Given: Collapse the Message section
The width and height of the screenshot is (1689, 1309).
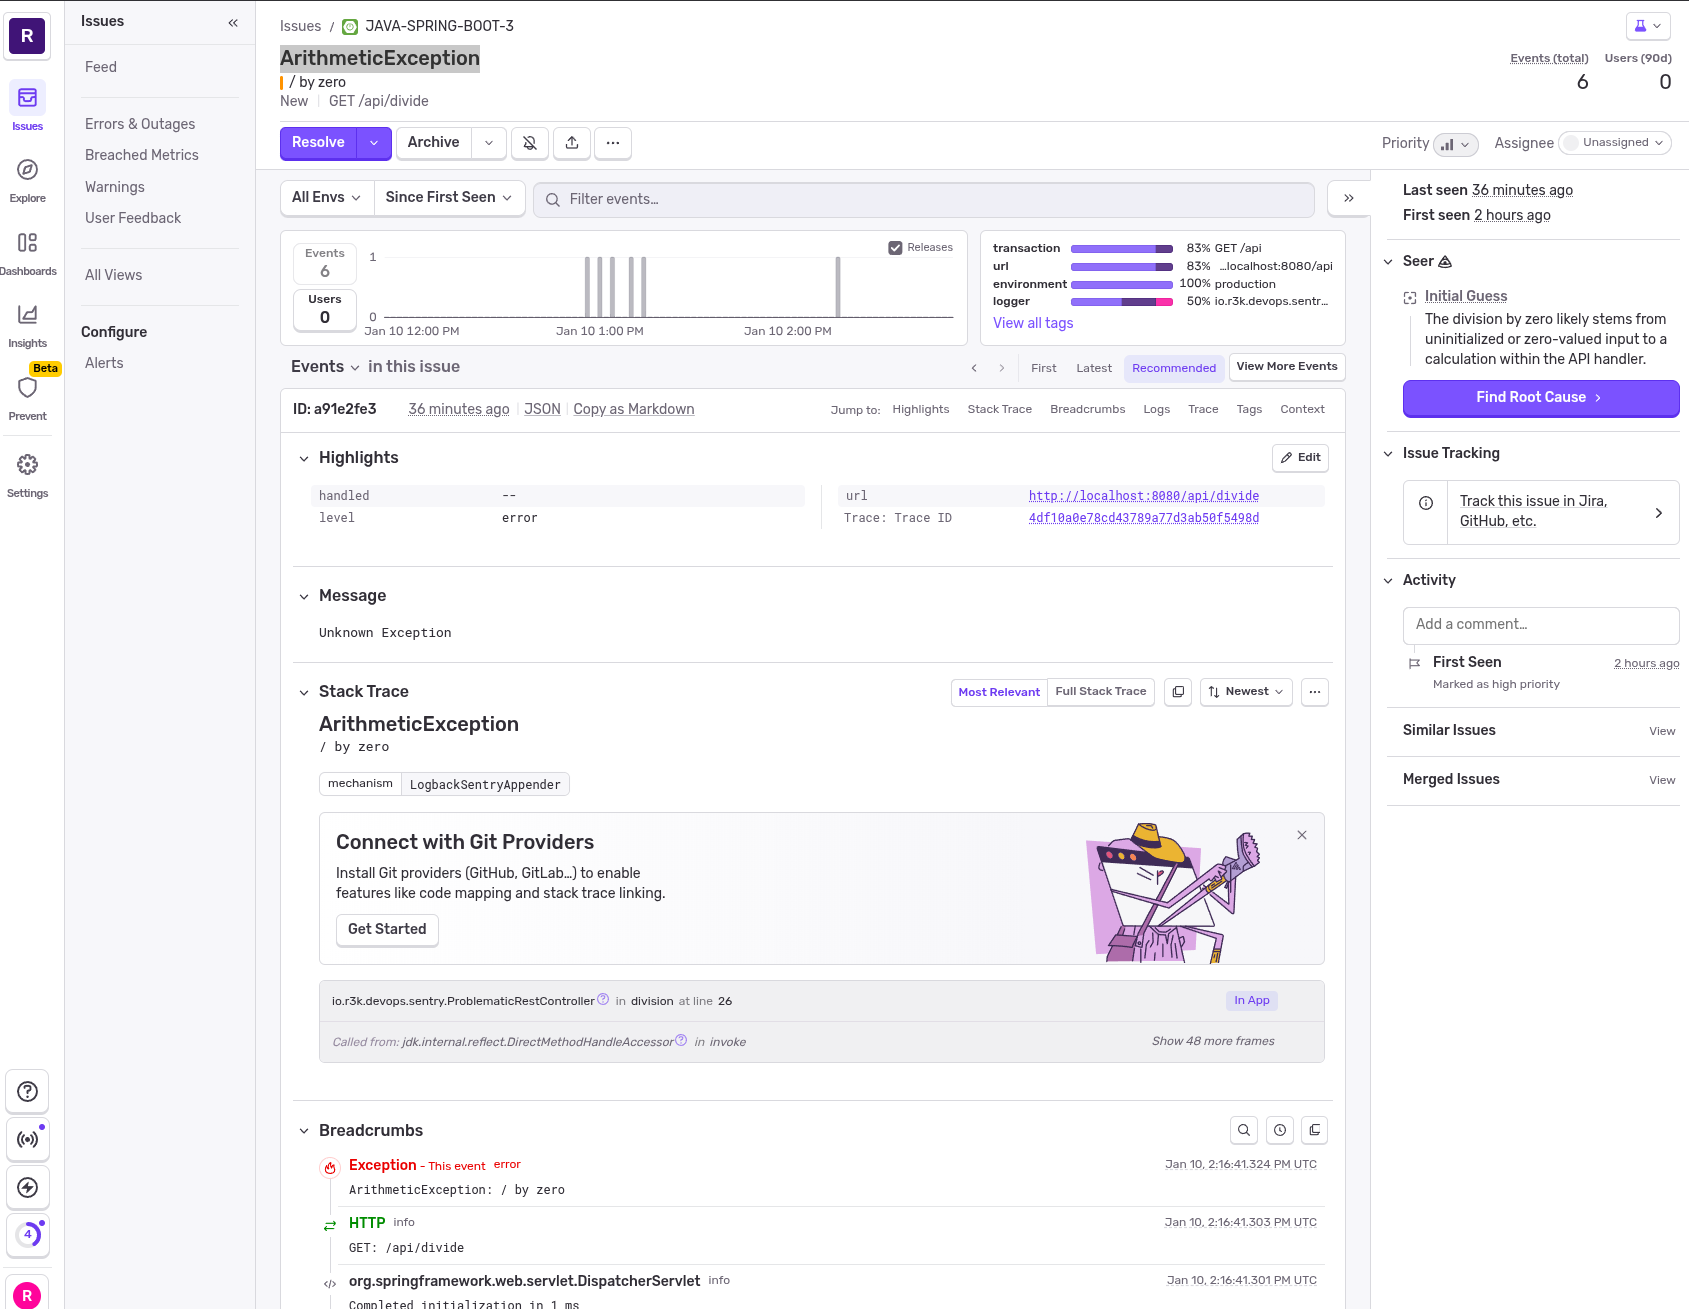Looking at the screenshot, I should tap(304, 596).
